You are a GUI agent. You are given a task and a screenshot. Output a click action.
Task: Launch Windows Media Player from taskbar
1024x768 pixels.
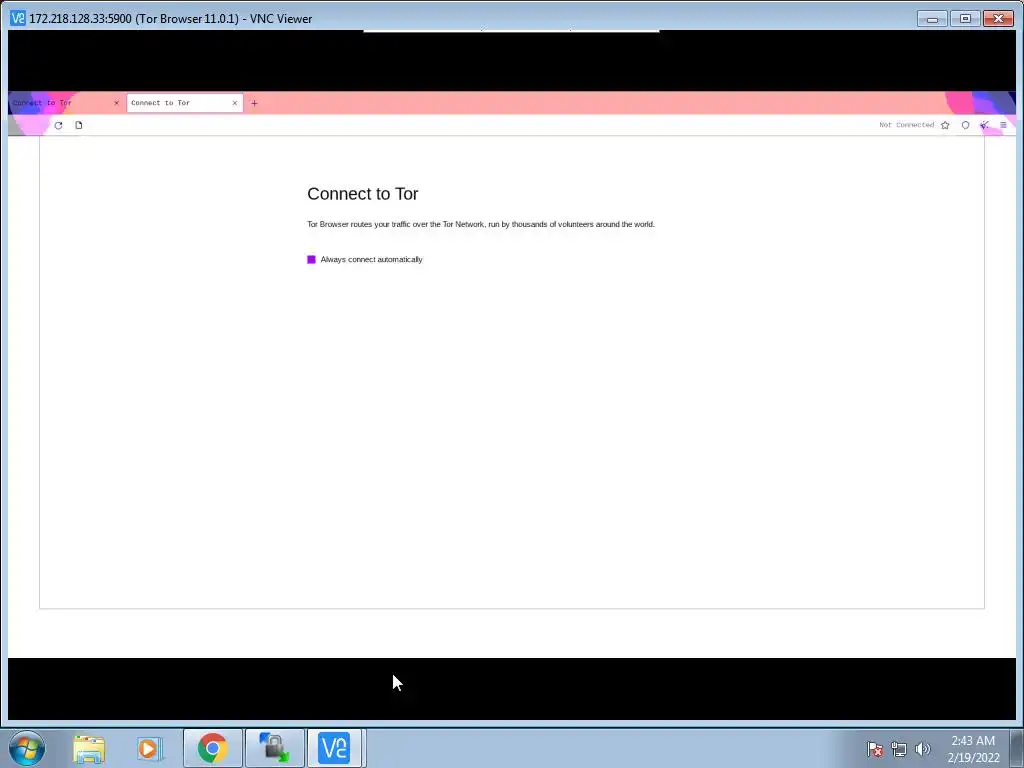(149, 748)
